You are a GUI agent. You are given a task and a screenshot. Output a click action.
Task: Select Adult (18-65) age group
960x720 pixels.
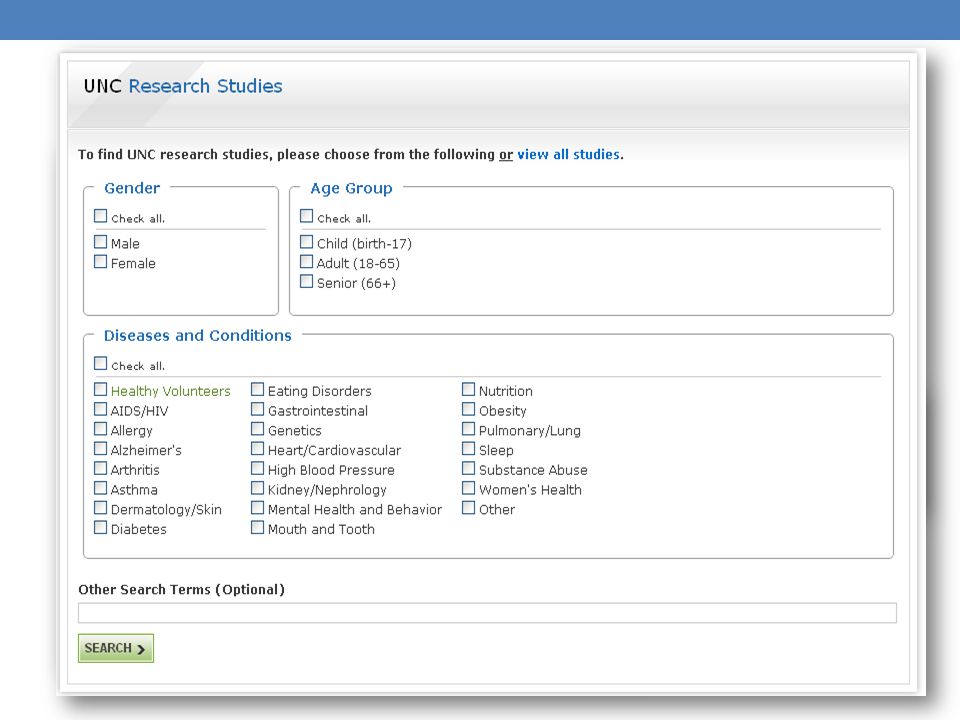(x=306, y=261)
